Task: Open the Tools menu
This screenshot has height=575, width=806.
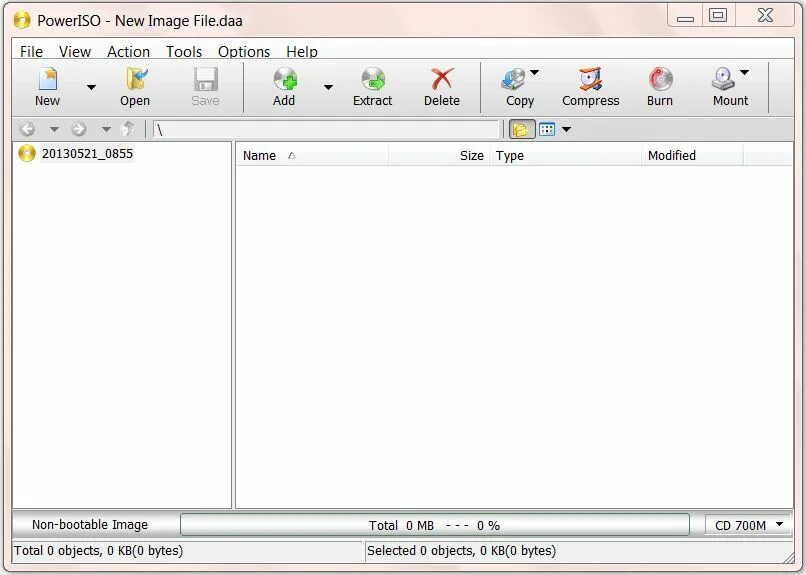Action: pyautogui.click(x=184, y=51)
